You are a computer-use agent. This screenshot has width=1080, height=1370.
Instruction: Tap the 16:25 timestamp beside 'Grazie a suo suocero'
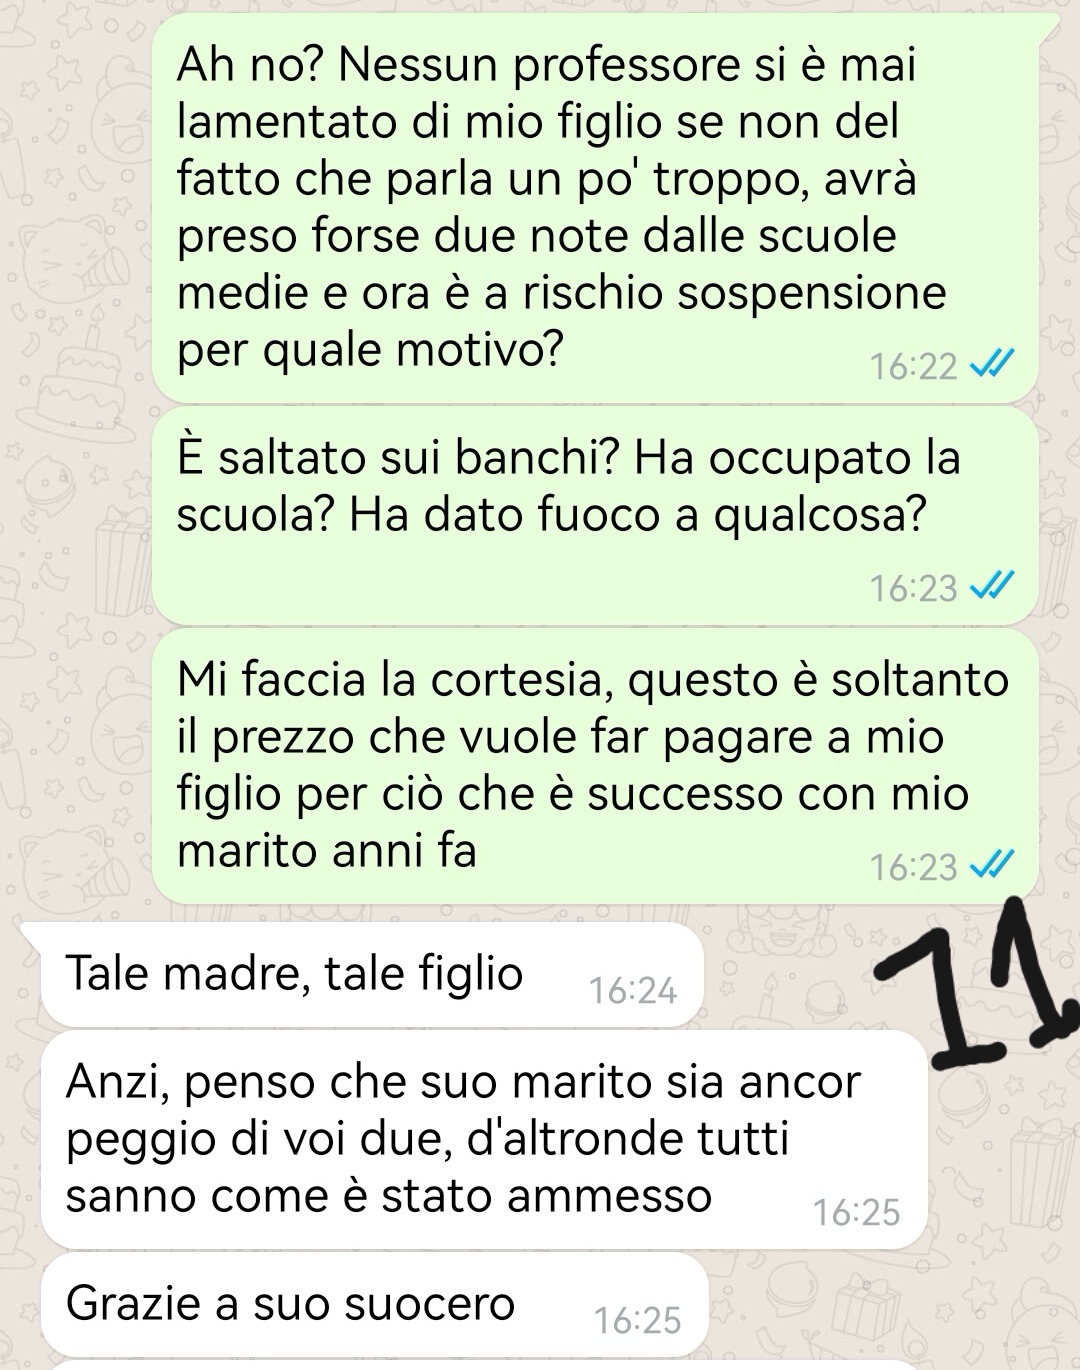pos(637,1320)
